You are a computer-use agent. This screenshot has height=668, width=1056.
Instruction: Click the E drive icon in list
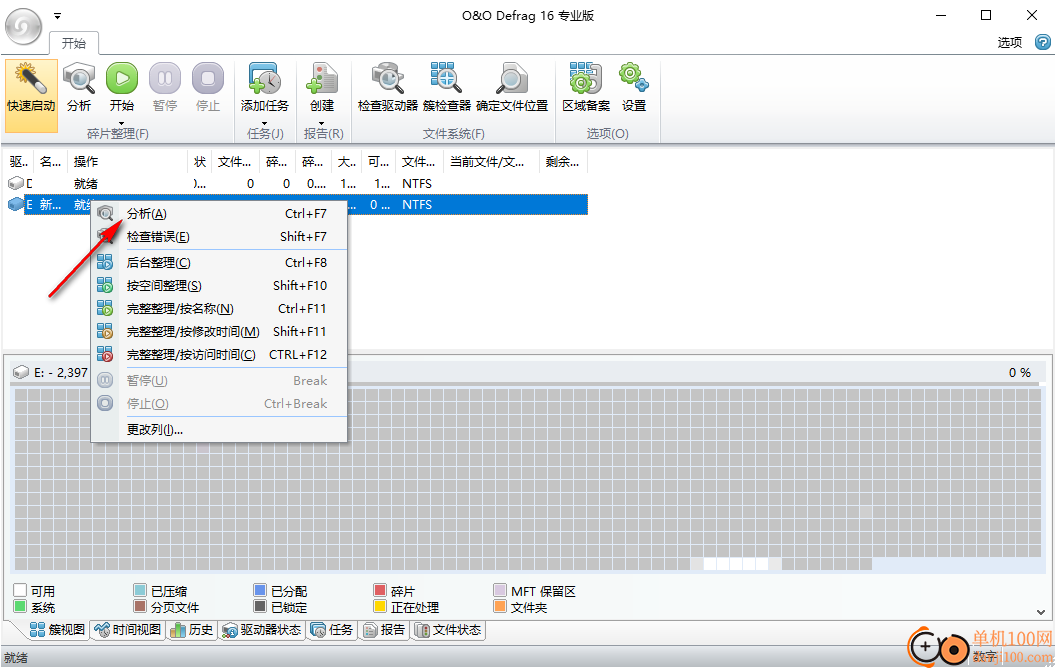[x=15, y=205]
